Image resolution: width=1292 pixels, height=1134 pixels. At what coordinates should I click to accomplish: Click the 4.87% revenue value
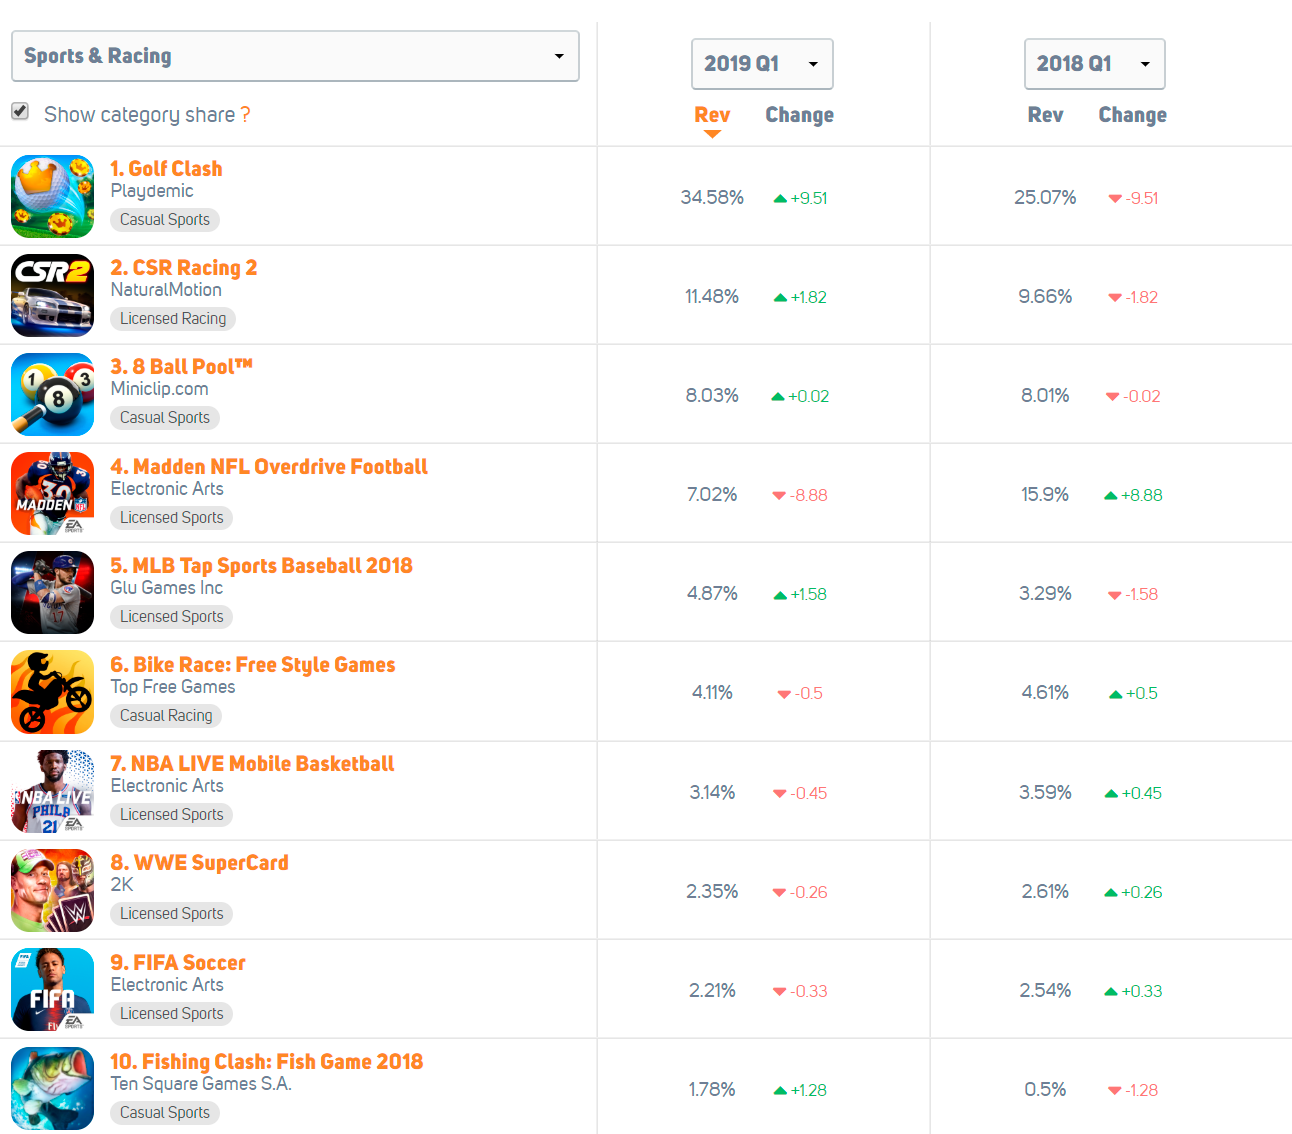[x=712, y=594]
